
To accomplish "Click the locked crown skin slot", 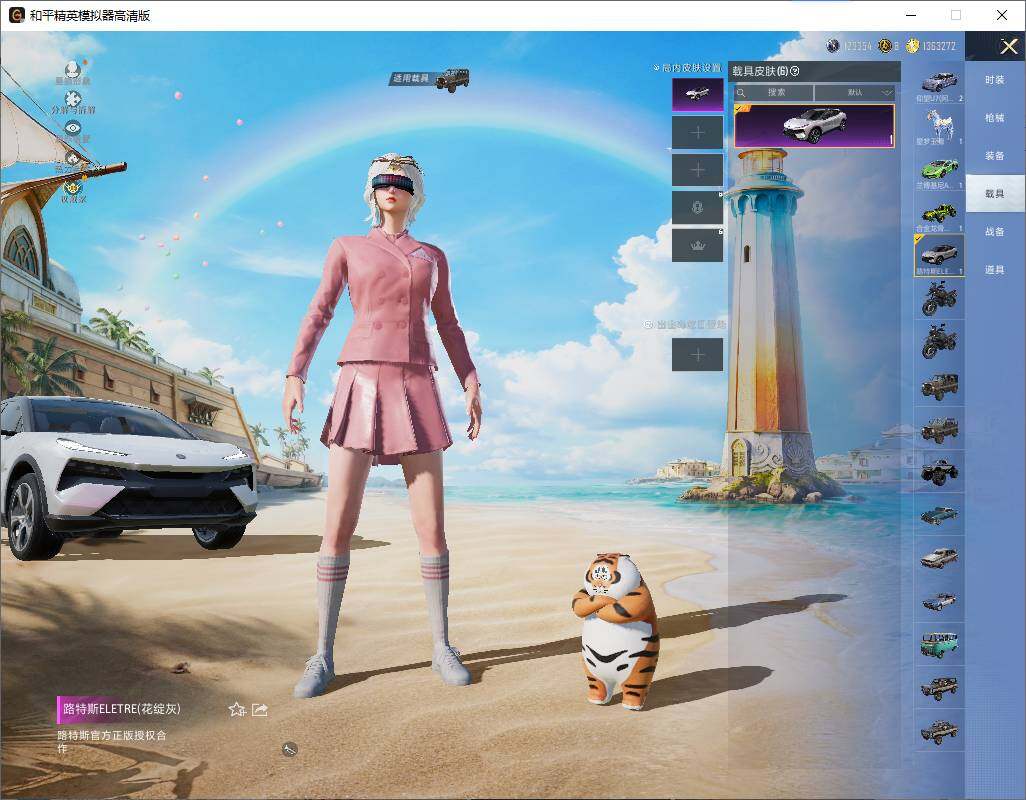I will (x=698, y=245).
